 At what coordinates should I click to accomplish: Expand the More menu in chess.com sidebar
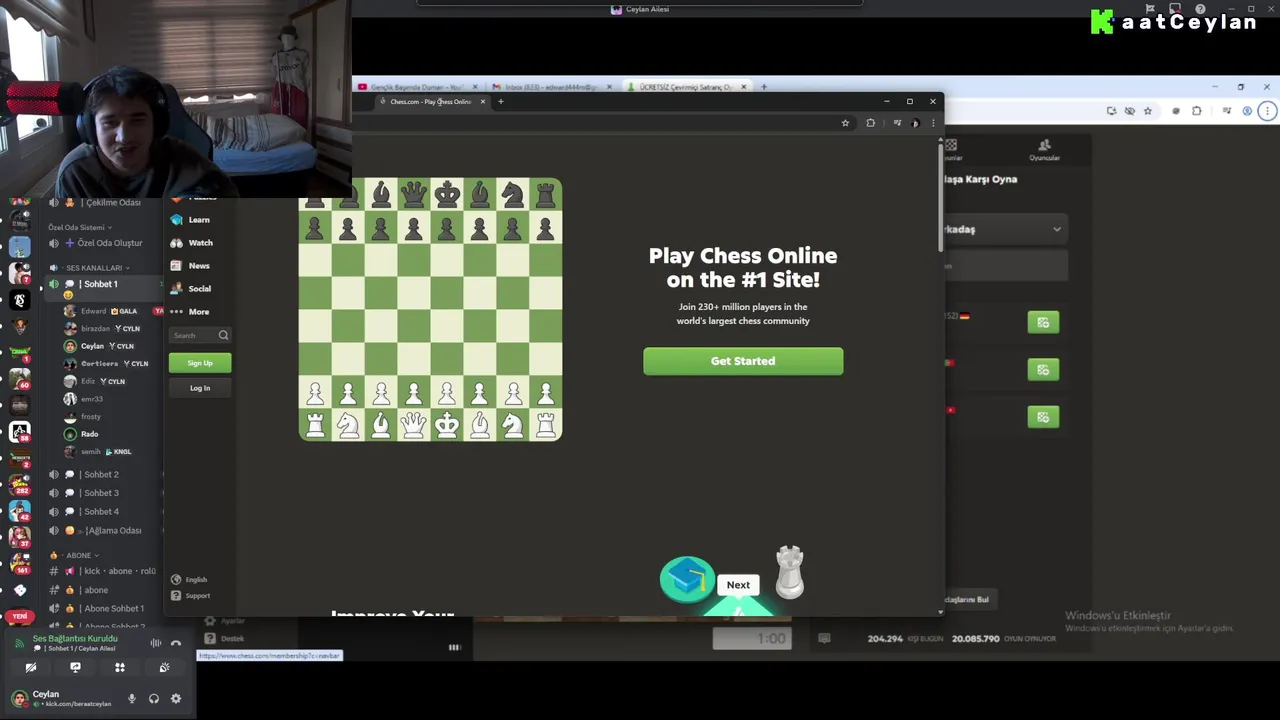(x=190, y=312)
